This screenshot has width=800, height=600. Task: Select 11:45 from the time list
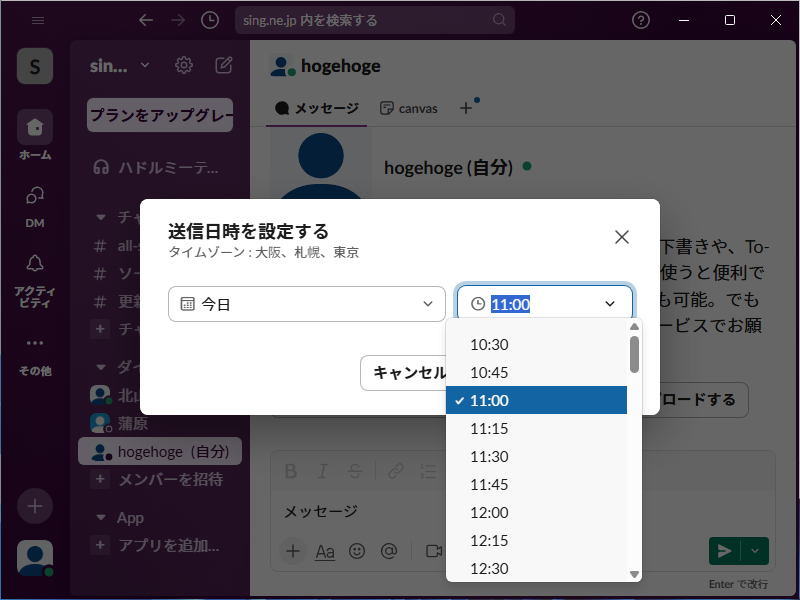536,485
